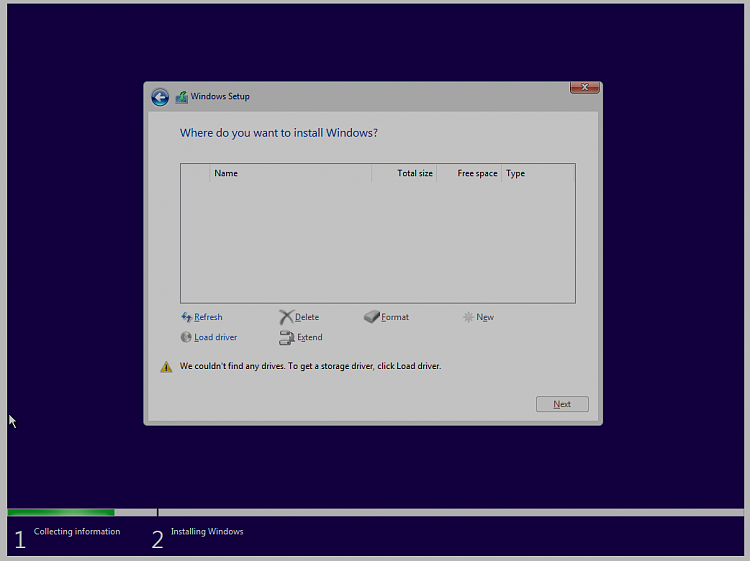Click the Load driver disc icon

(x=186, y=337)
